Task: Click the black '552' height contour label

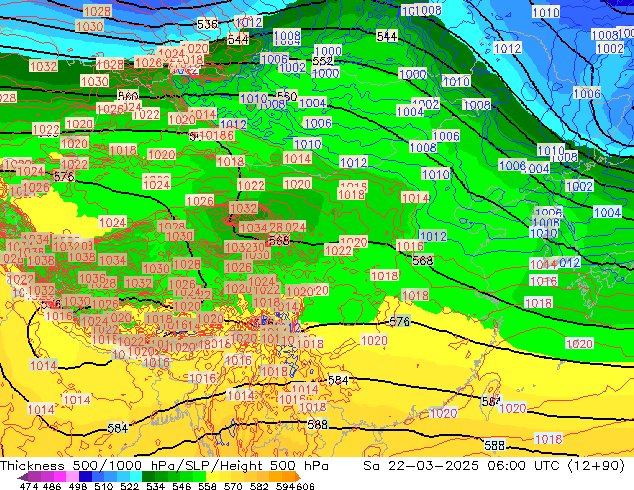Action: 323,61
